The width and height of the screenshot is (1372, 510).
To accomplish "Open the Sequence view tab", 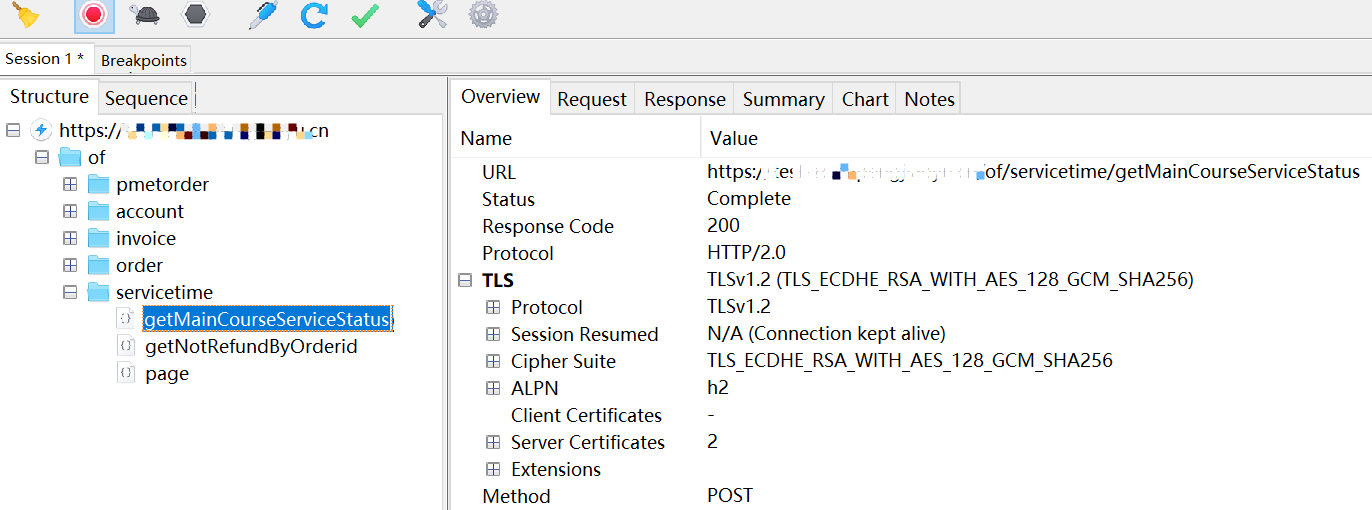I will point(146,98).
